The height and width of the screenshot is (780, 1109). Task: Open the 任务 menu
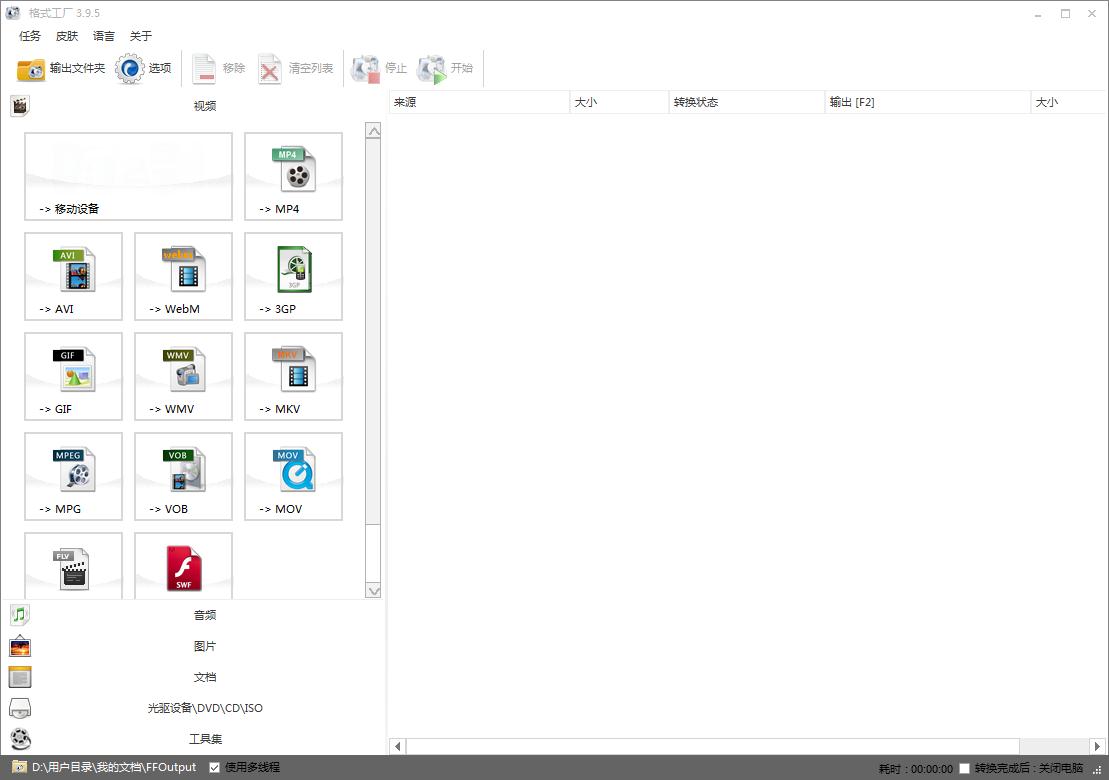tap(30, 36)
